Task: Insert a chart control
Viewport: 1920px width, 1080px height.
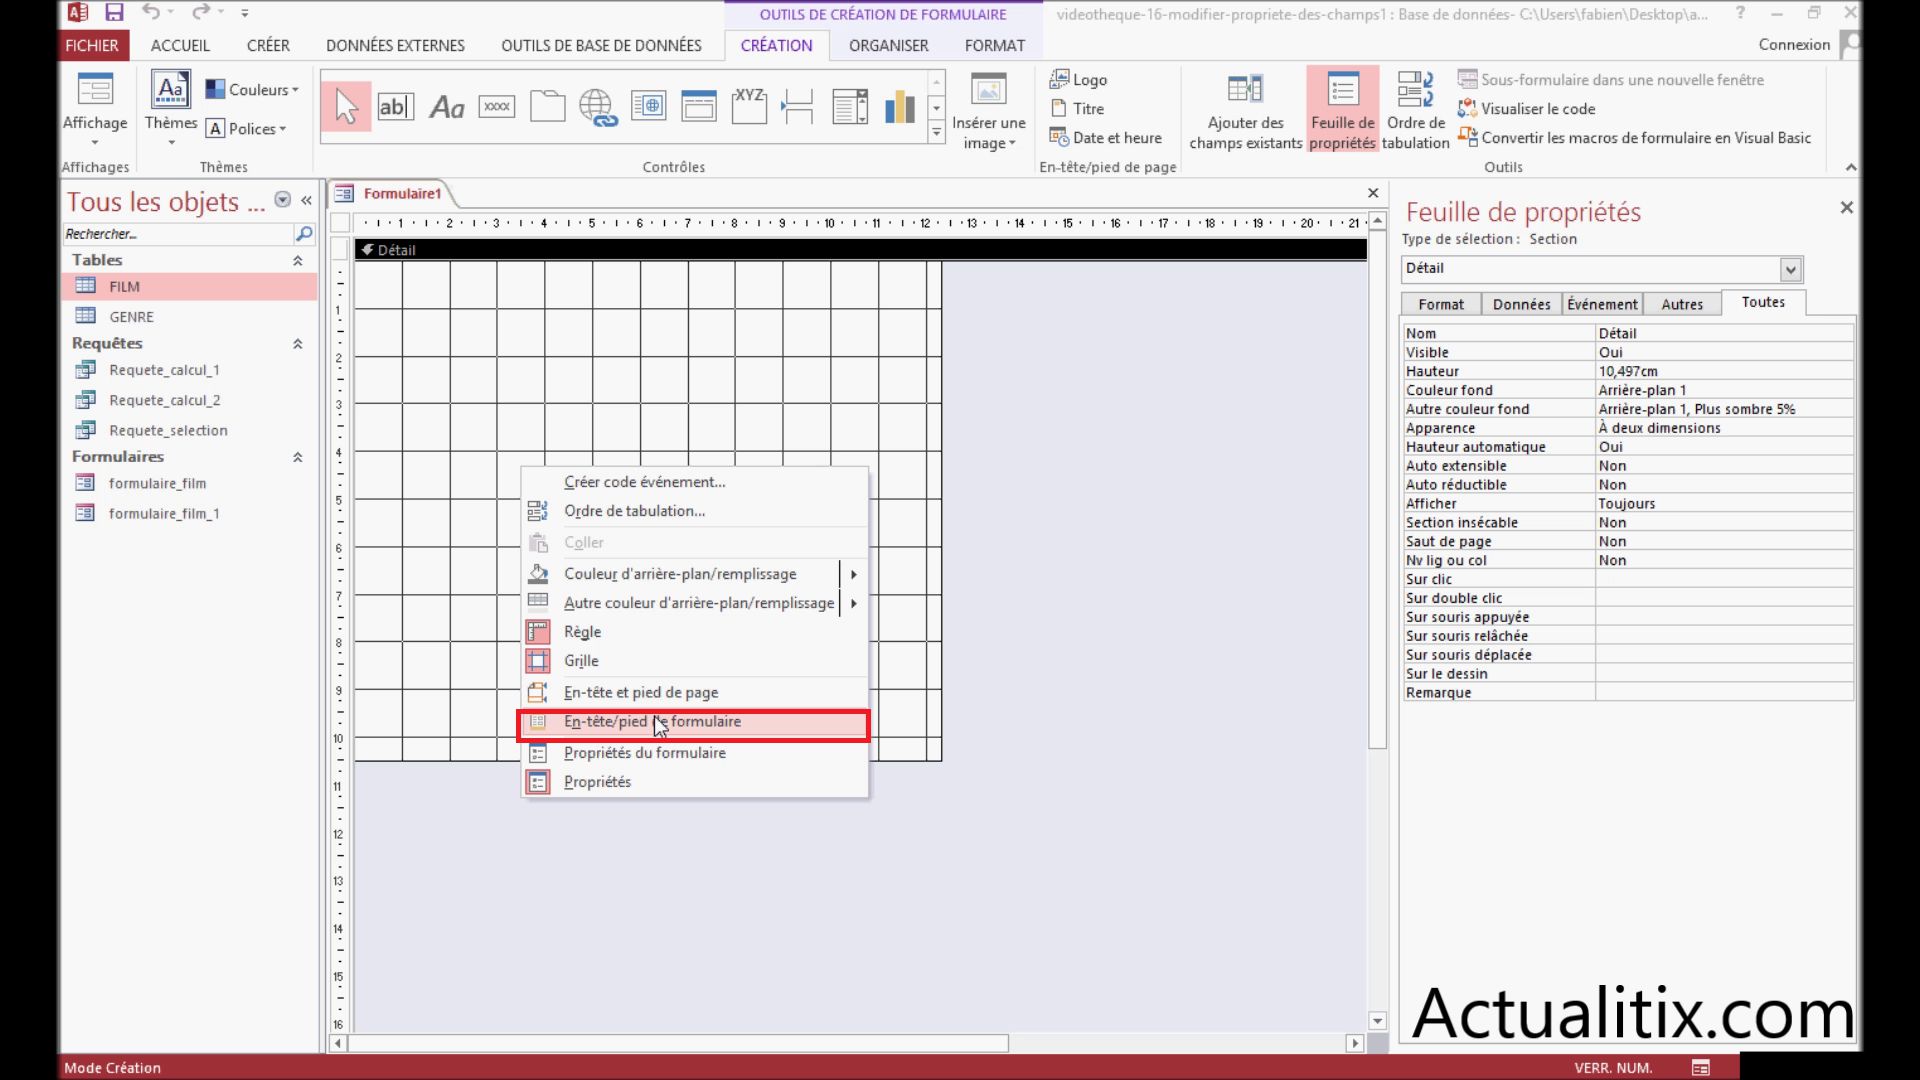Action: [x=900, y=107]
